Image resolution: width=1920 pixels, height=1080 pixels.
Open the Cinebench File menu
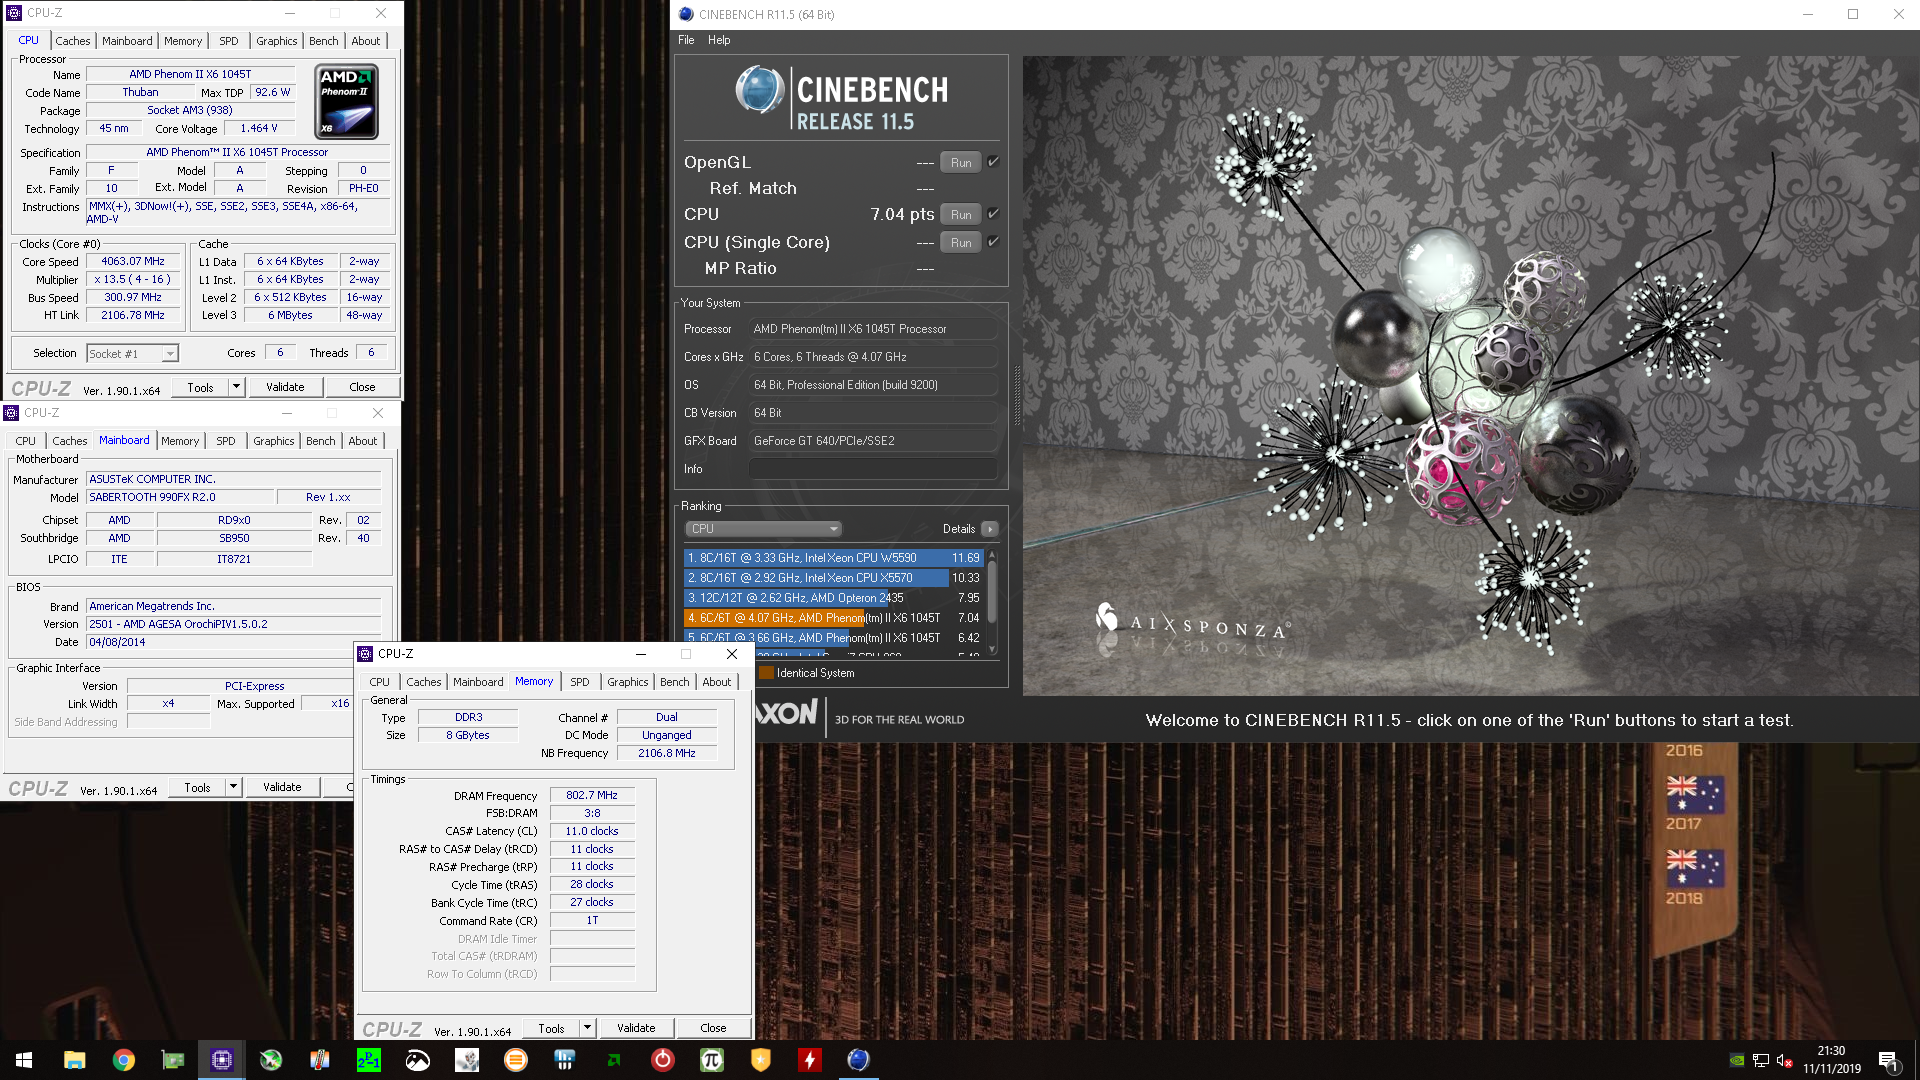(x=686, y=40)
